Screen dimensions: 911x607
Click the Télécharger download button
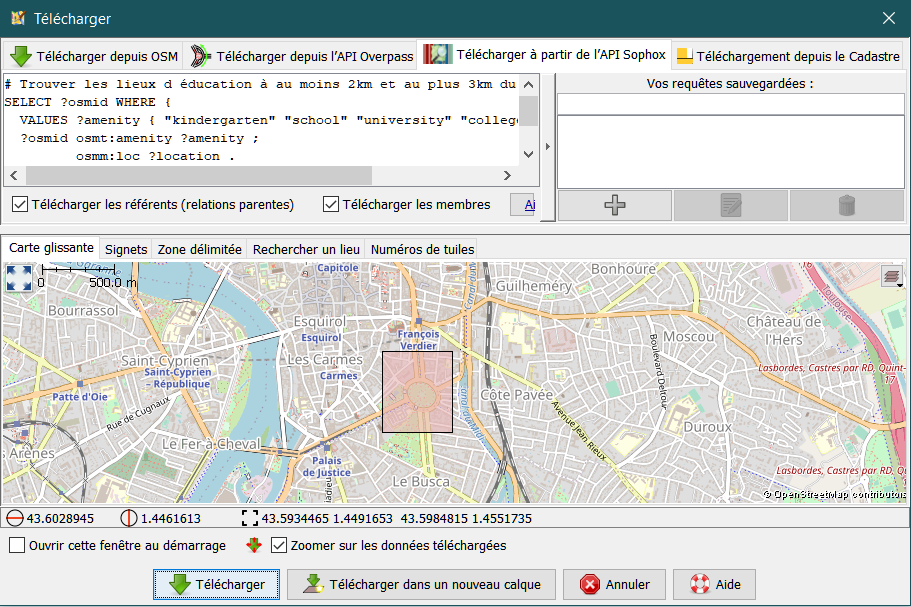216,584
